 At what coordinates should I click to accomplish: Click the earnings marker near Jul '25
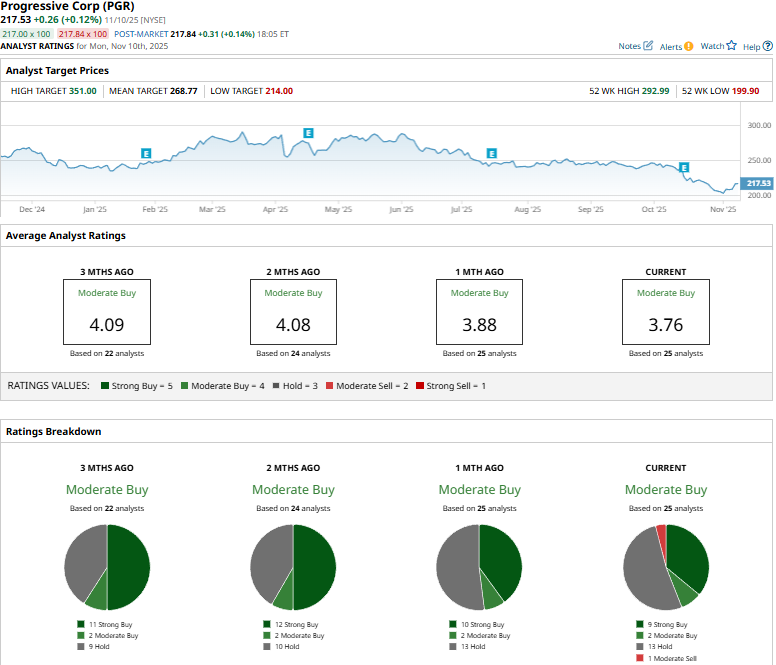coord(491,153)
